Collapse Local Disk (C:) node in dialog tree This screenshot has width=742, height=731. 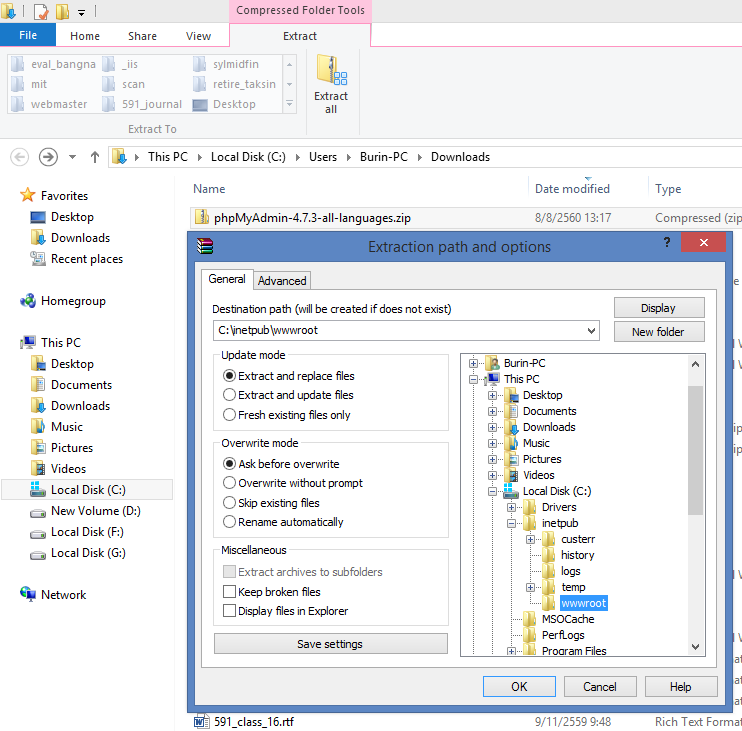click(x=492, y=492)
